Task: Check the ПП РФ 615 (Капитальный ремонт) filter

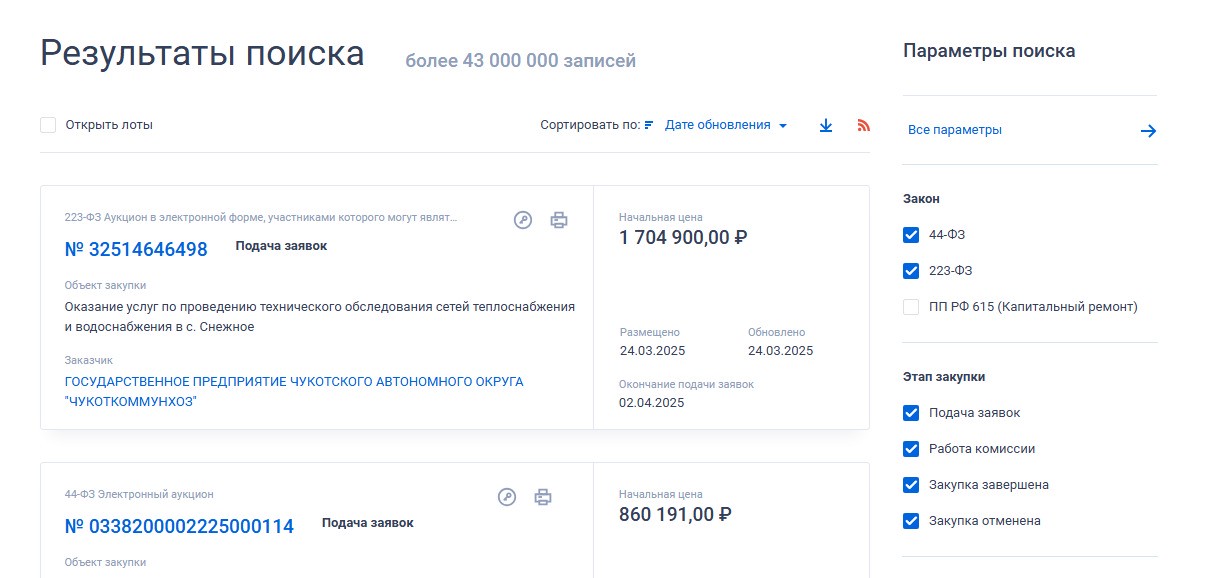Action: (x=911, y=307)
